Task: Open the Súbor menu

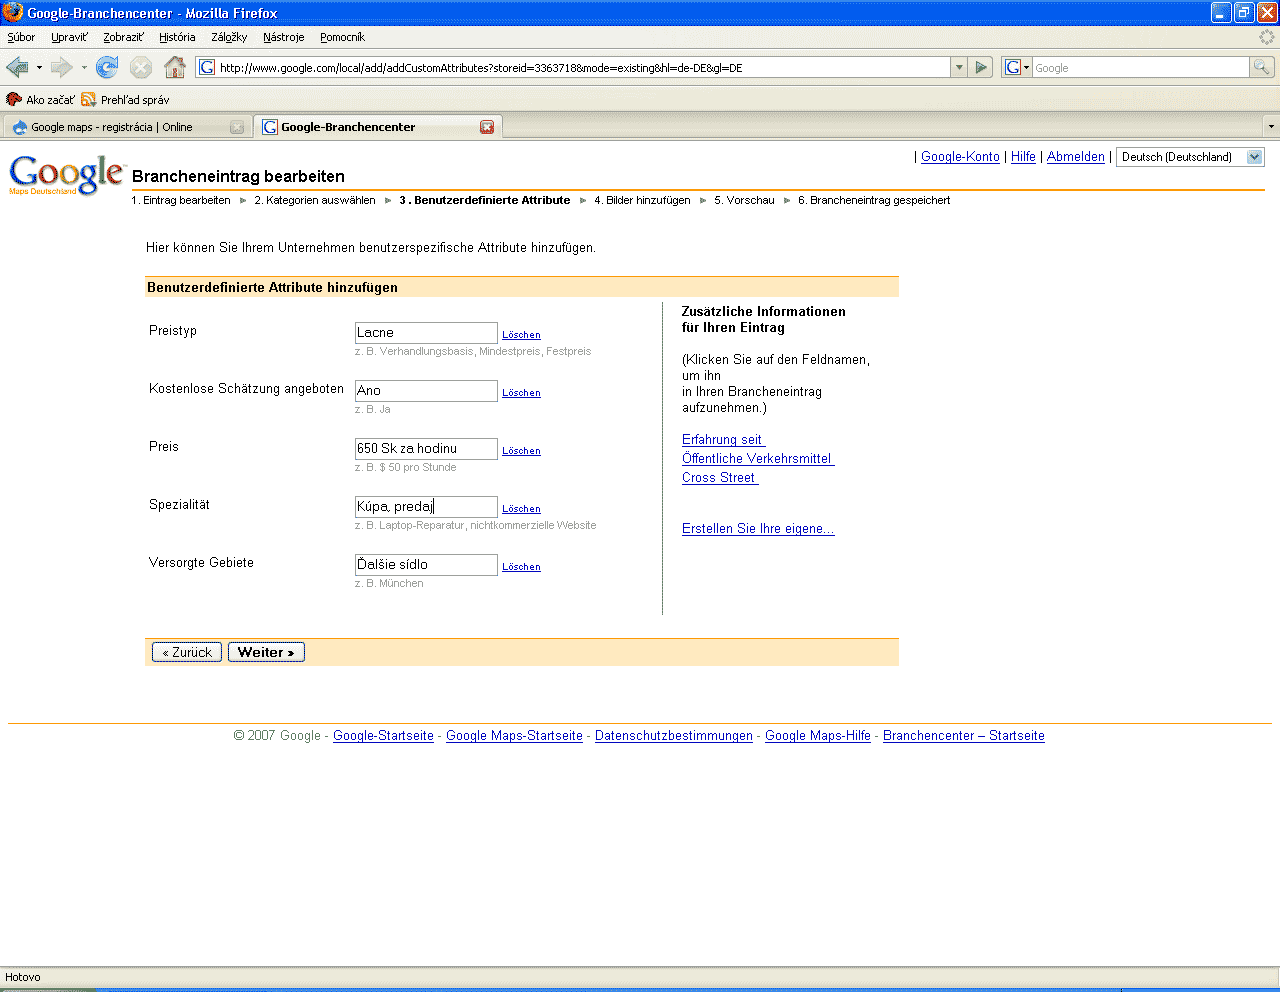Action: (x=21, y=37)
